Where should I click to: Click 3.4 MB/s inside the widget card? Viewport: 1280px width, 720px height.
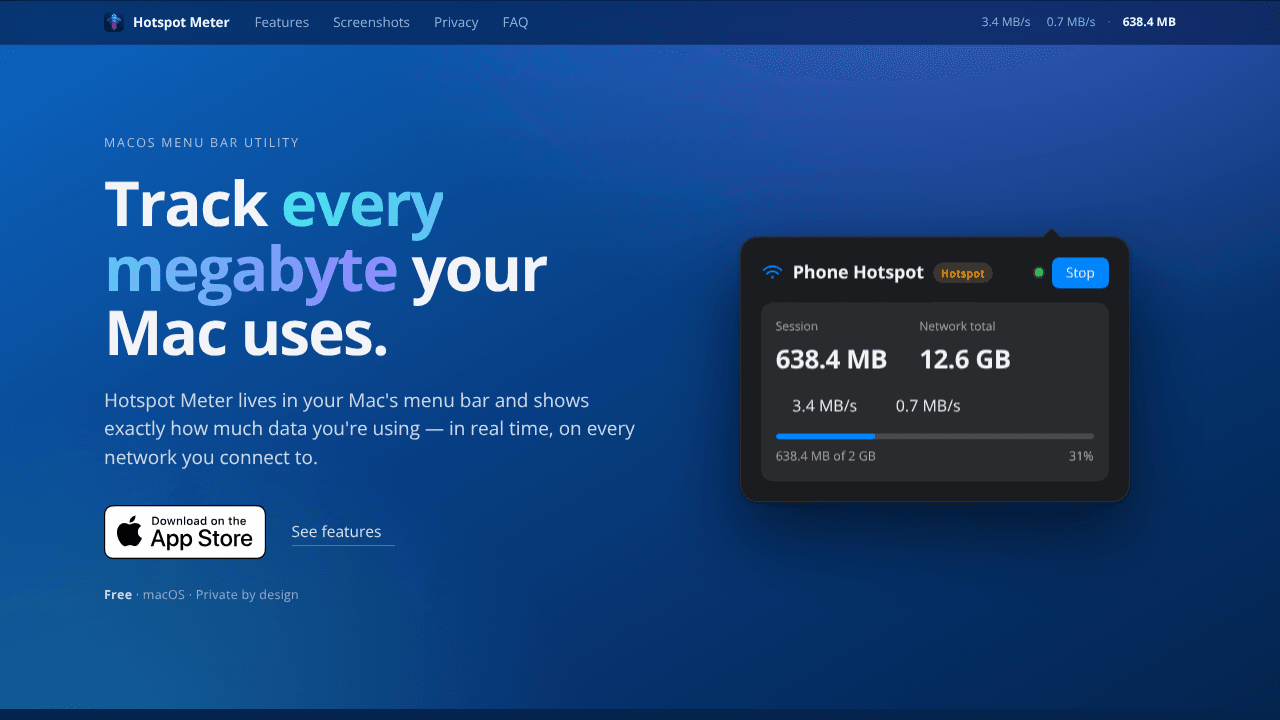click(824, 406)
